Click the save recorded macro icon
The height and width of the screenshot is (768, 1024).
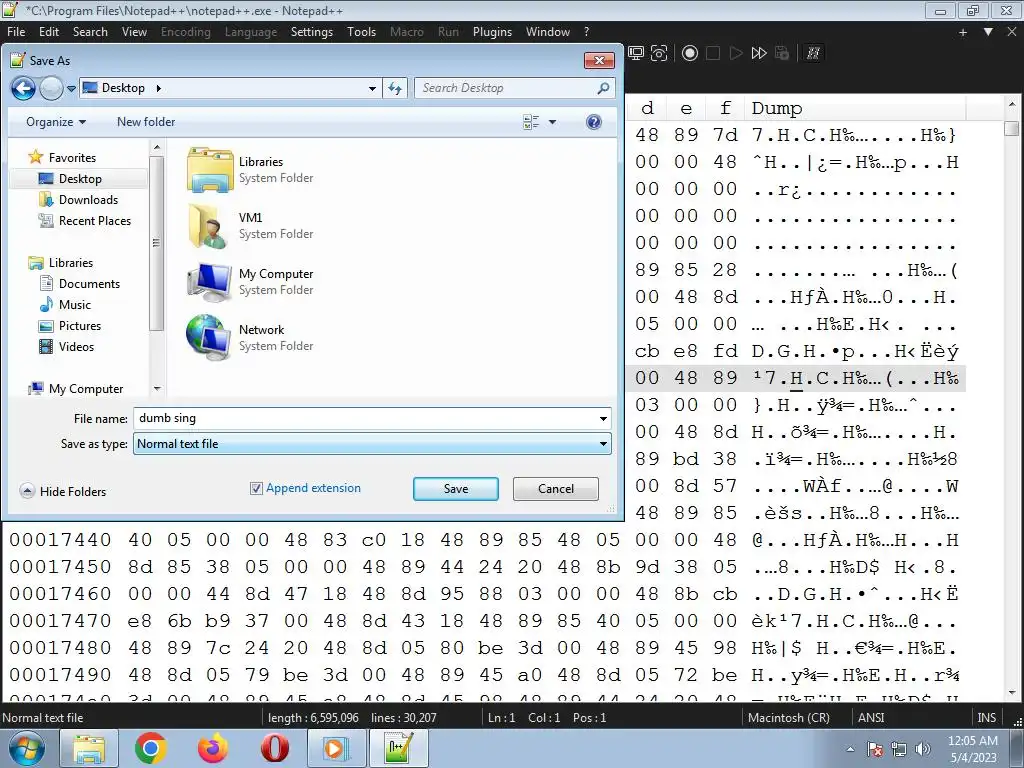pyautogui.click(x=782, y=54)
